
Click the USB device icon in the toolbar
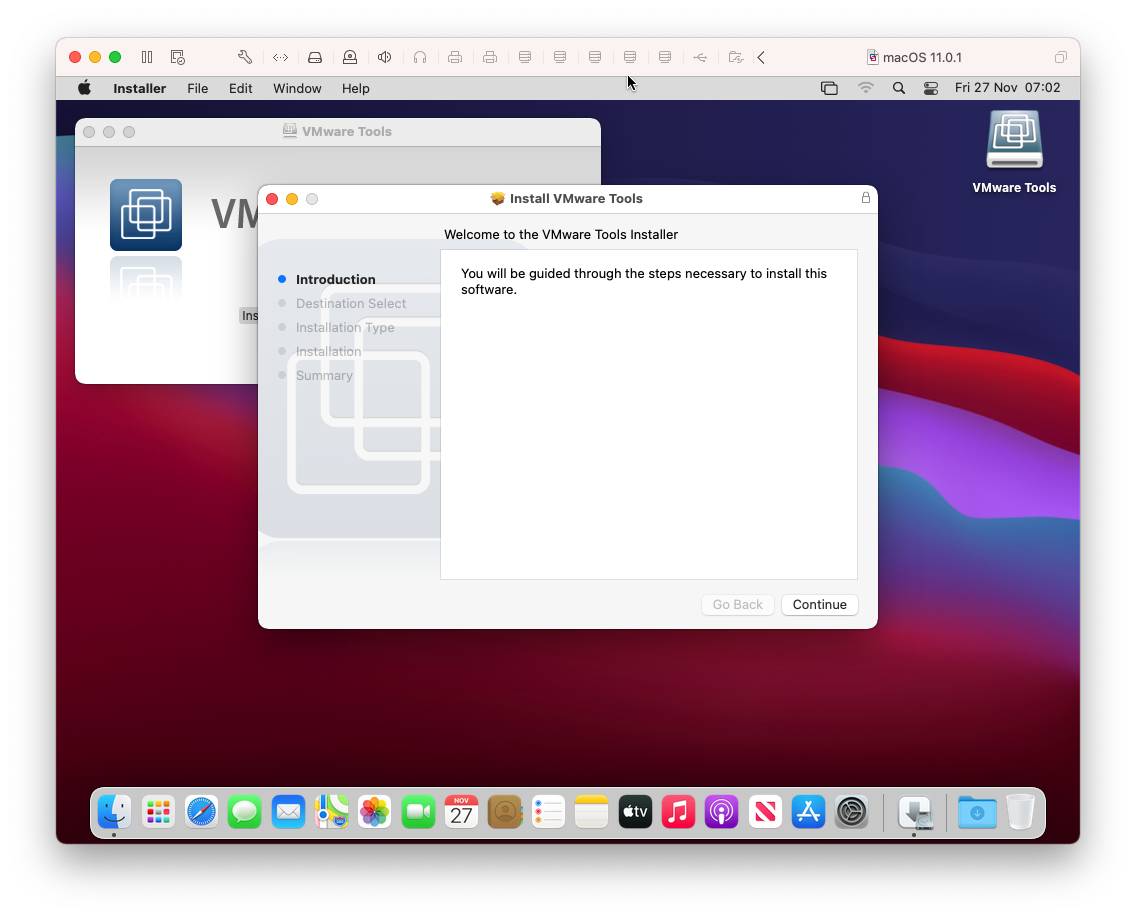pyautogui.click(x=700, y=57)
